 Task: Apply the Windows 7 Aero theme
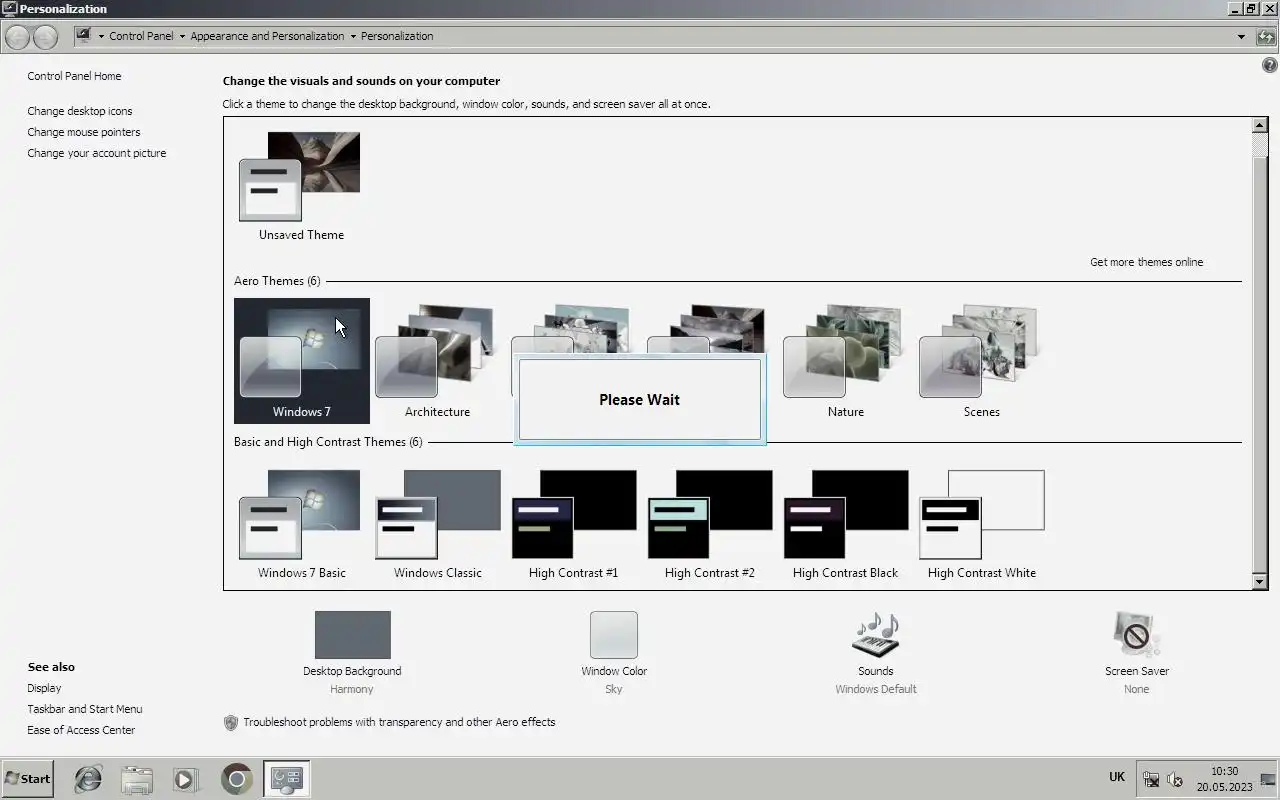point(301,360)
